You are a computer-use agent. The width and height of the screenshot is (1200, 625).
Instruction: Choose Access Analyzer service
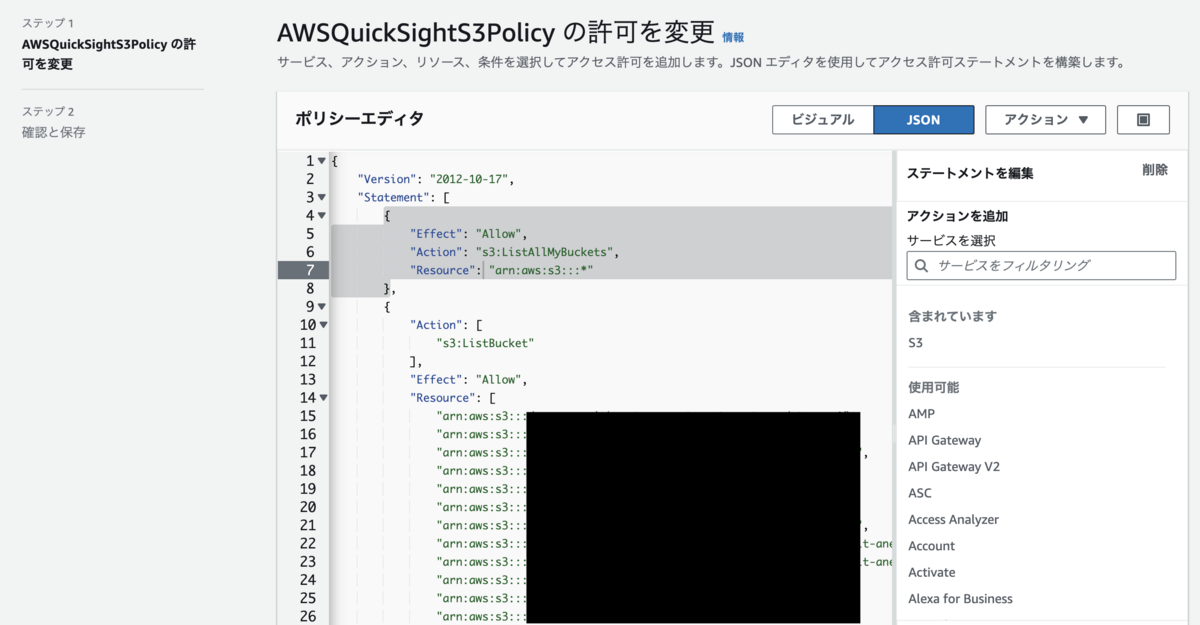[x=953, y=520]
